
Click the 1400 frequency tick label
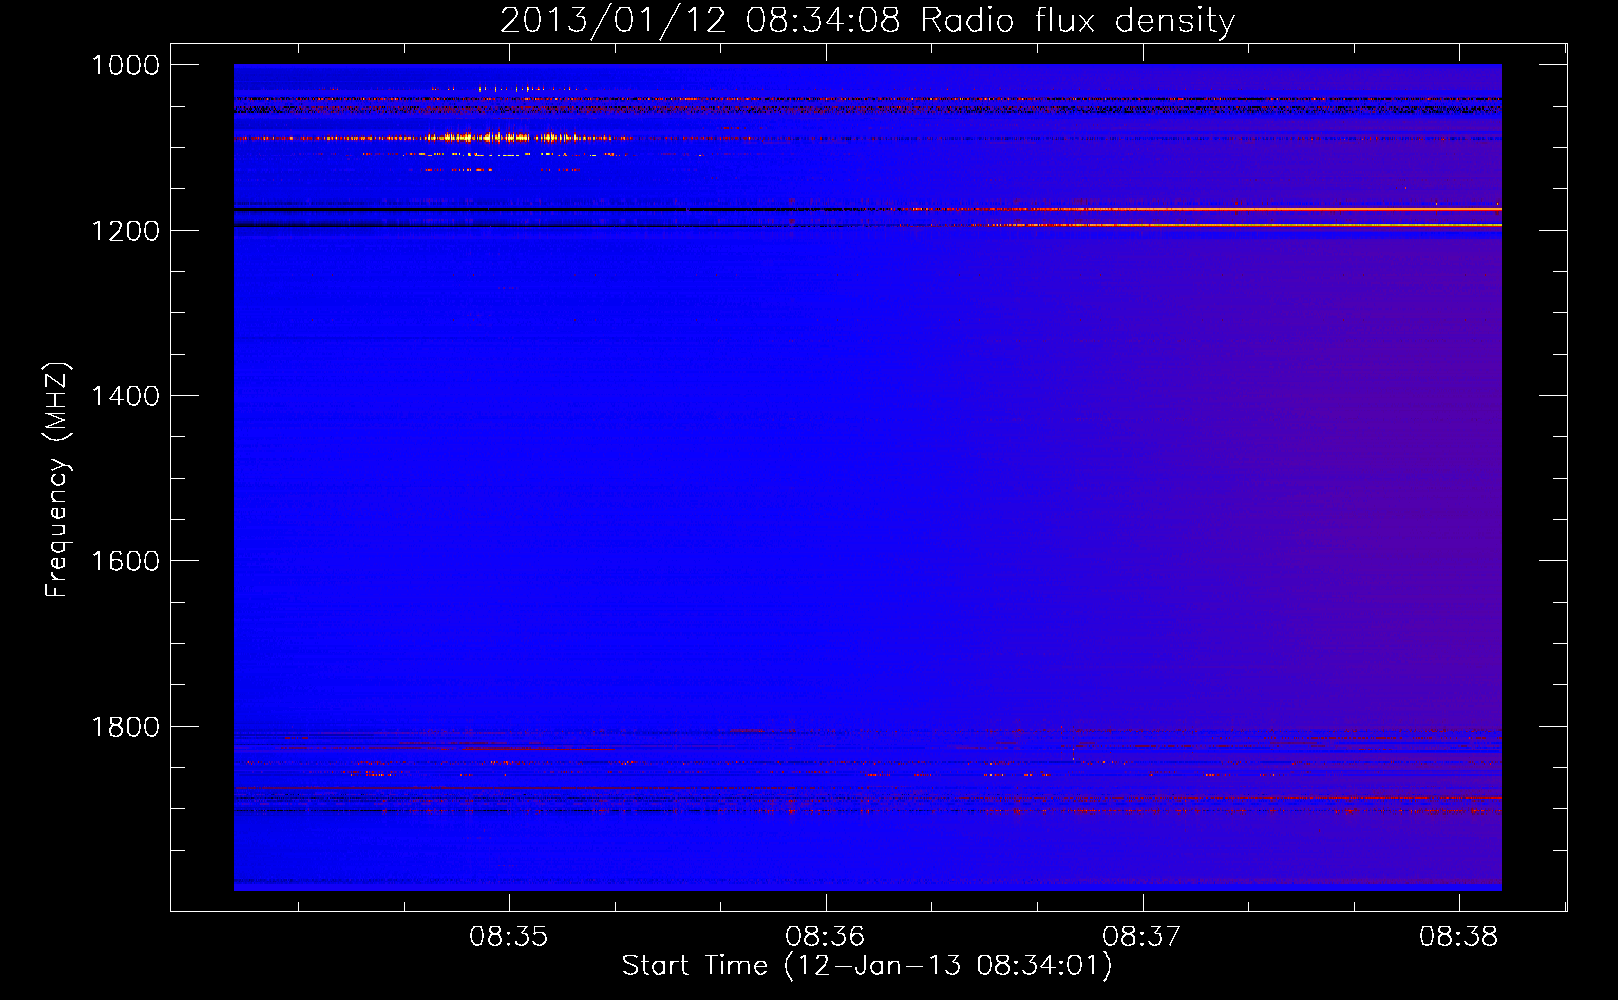125,396
